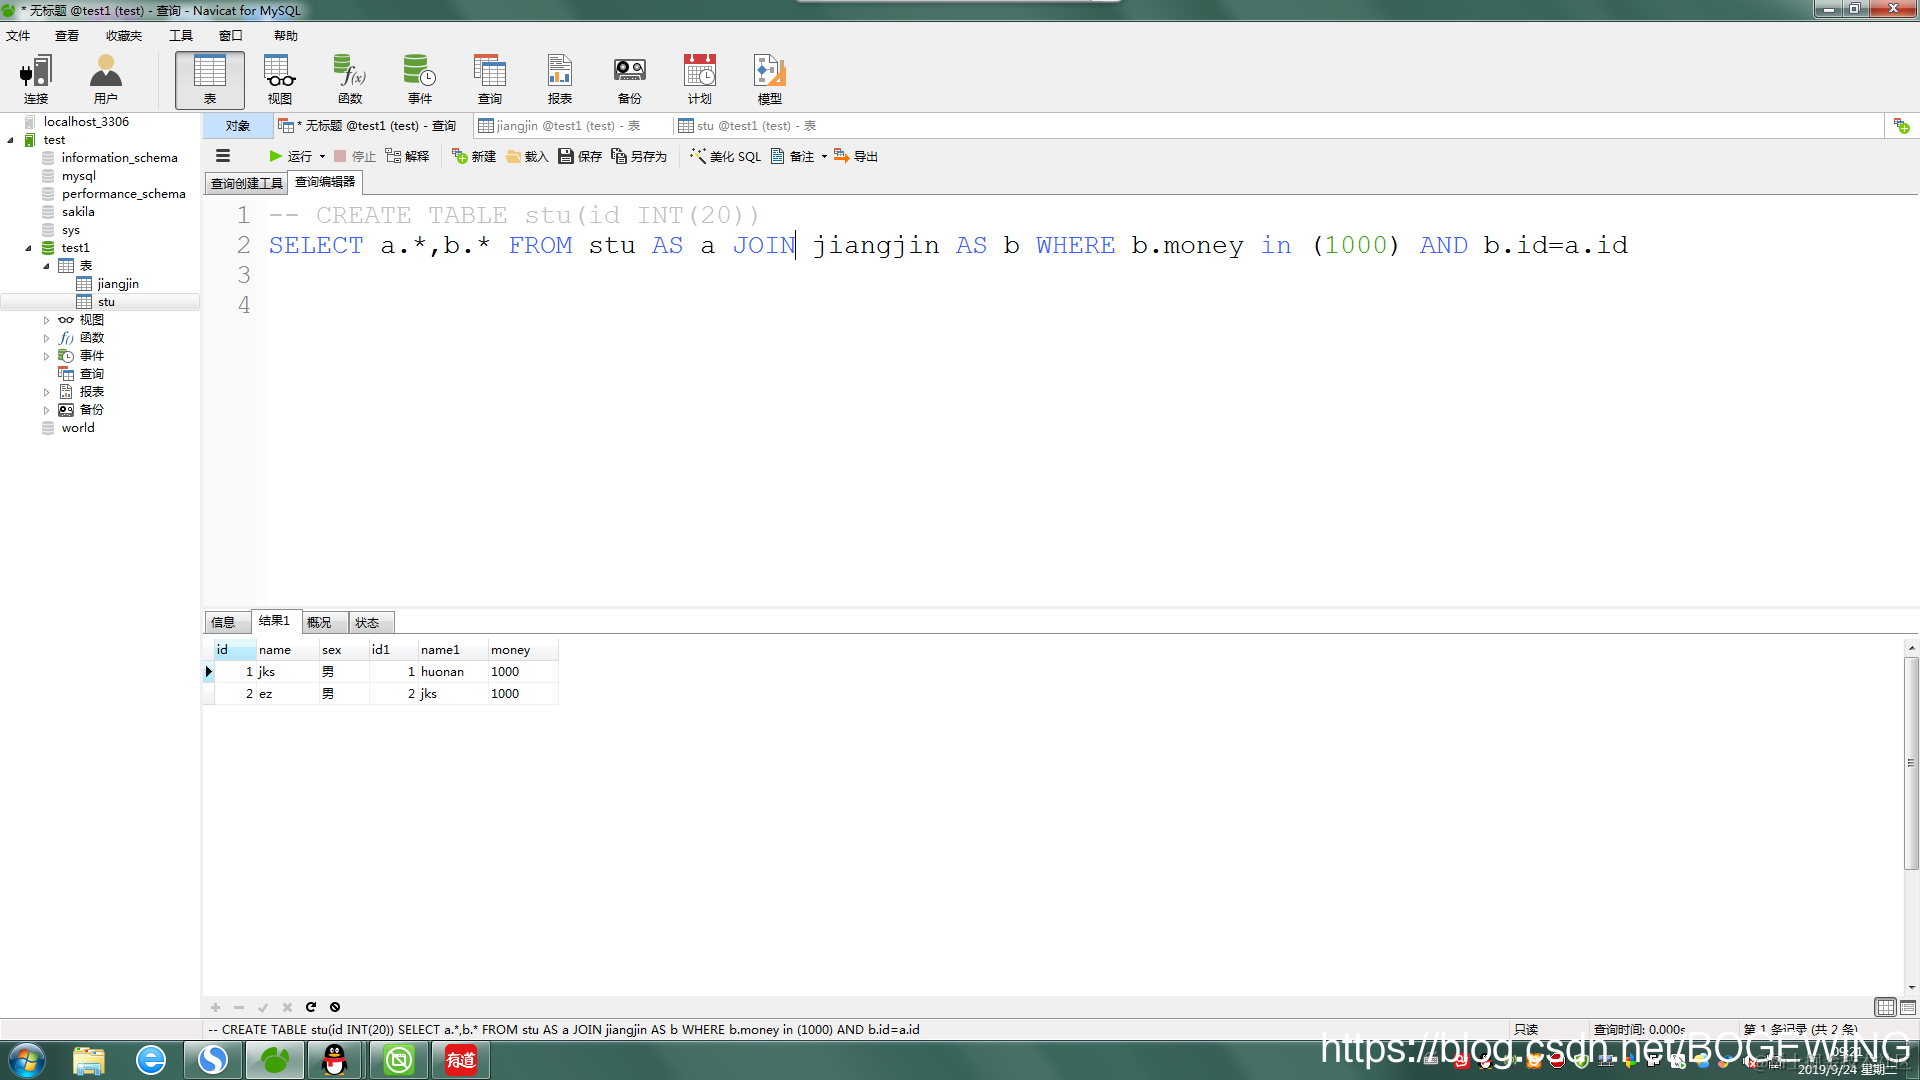Image resolution: width=1920 pixels, height=1080 pixels.
Task: Expand the 函数 tree node
Action: [46, 338]
